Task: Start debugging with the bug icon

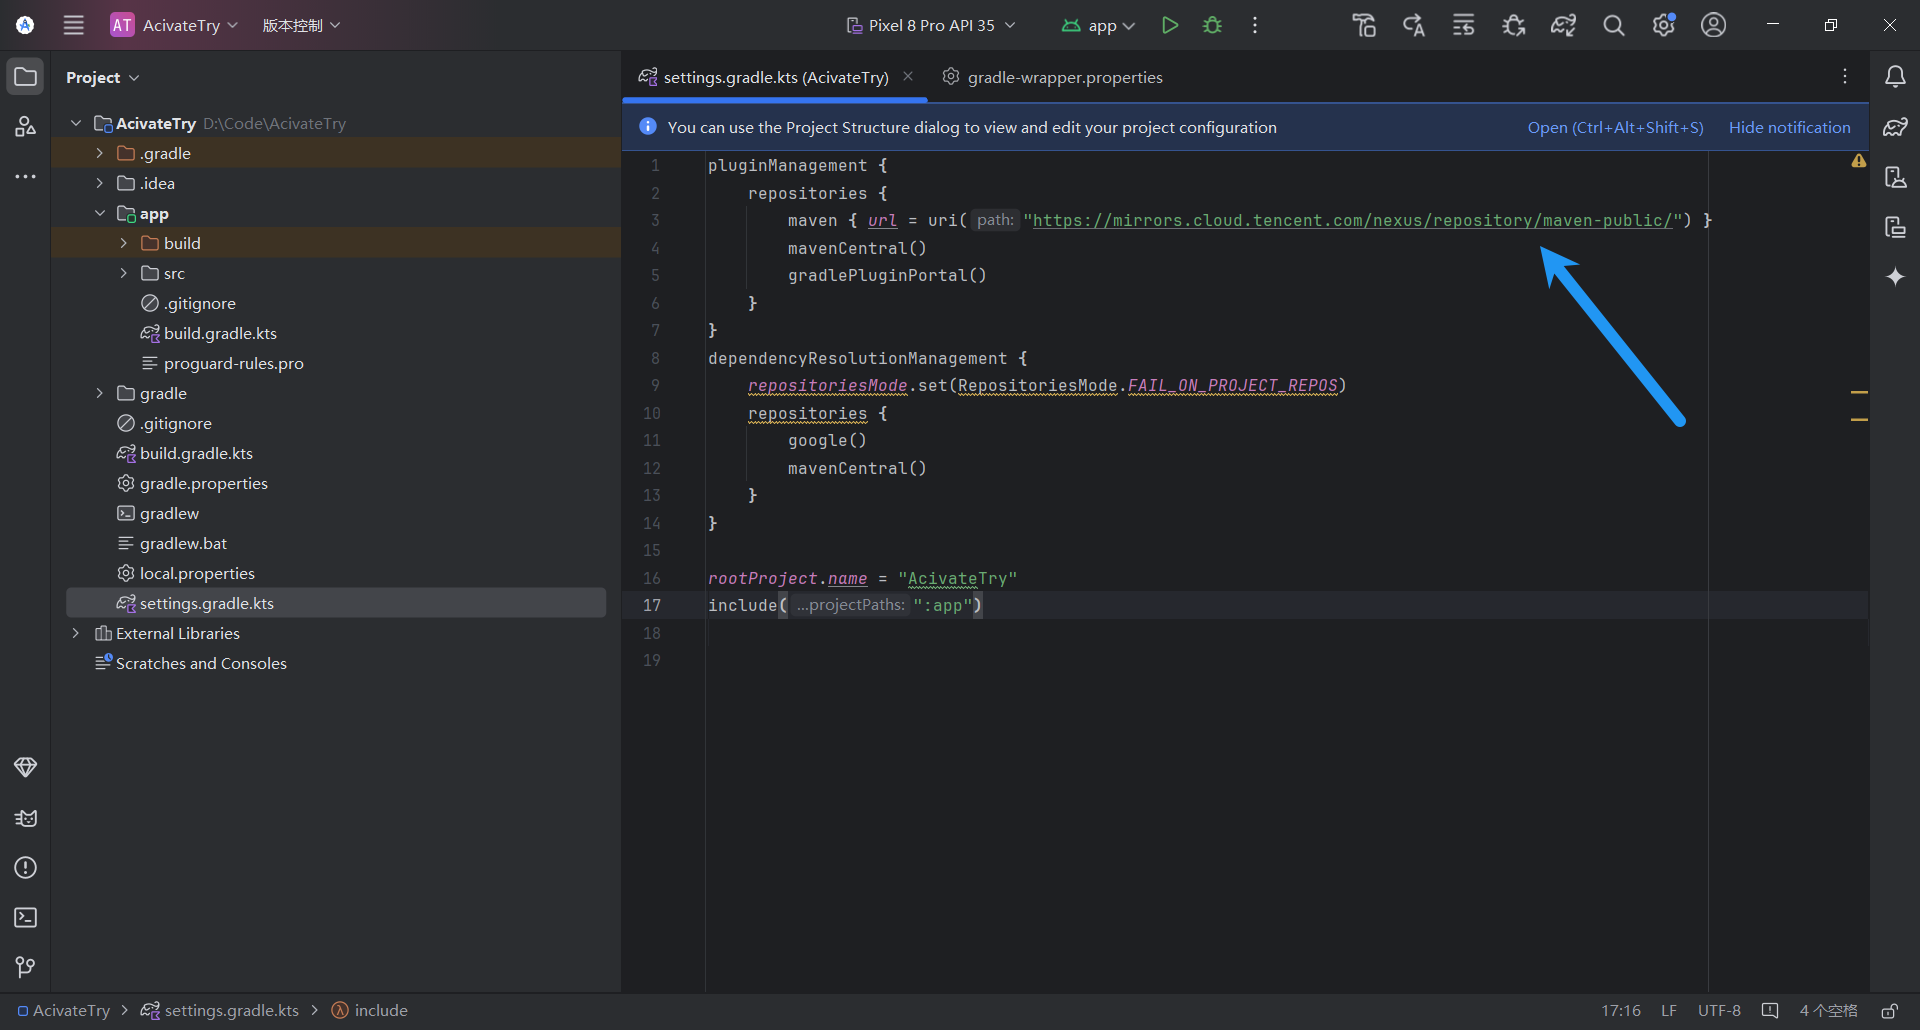Action: 1212,25
